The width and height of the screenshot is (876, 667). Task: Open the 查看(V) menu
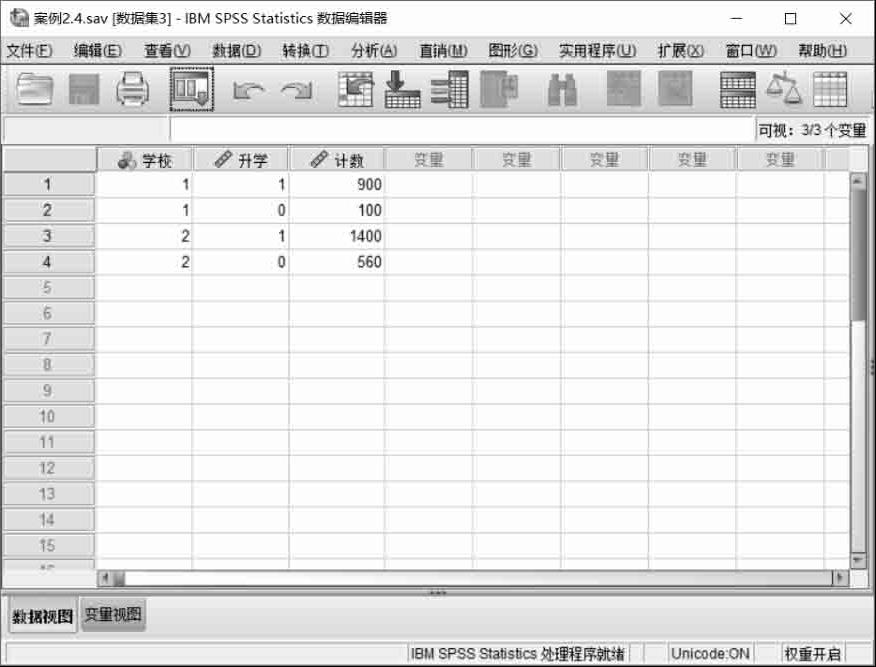coord(167,51)
